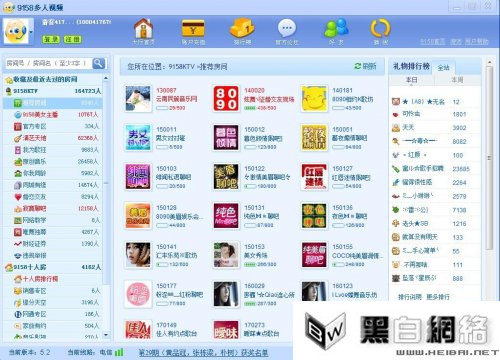Click sidebar scroll down arrow
Viewport: 500px width, 360px height.
[x=106, y=335]
